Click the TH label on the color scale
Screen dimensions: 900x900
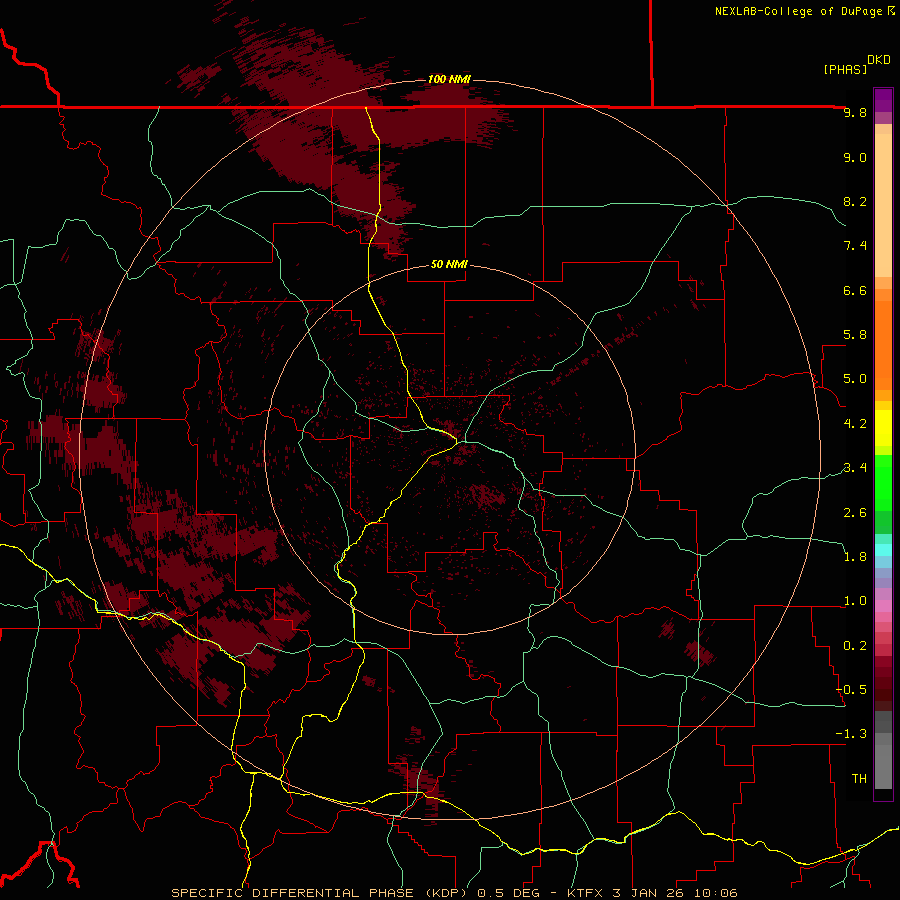859,779
